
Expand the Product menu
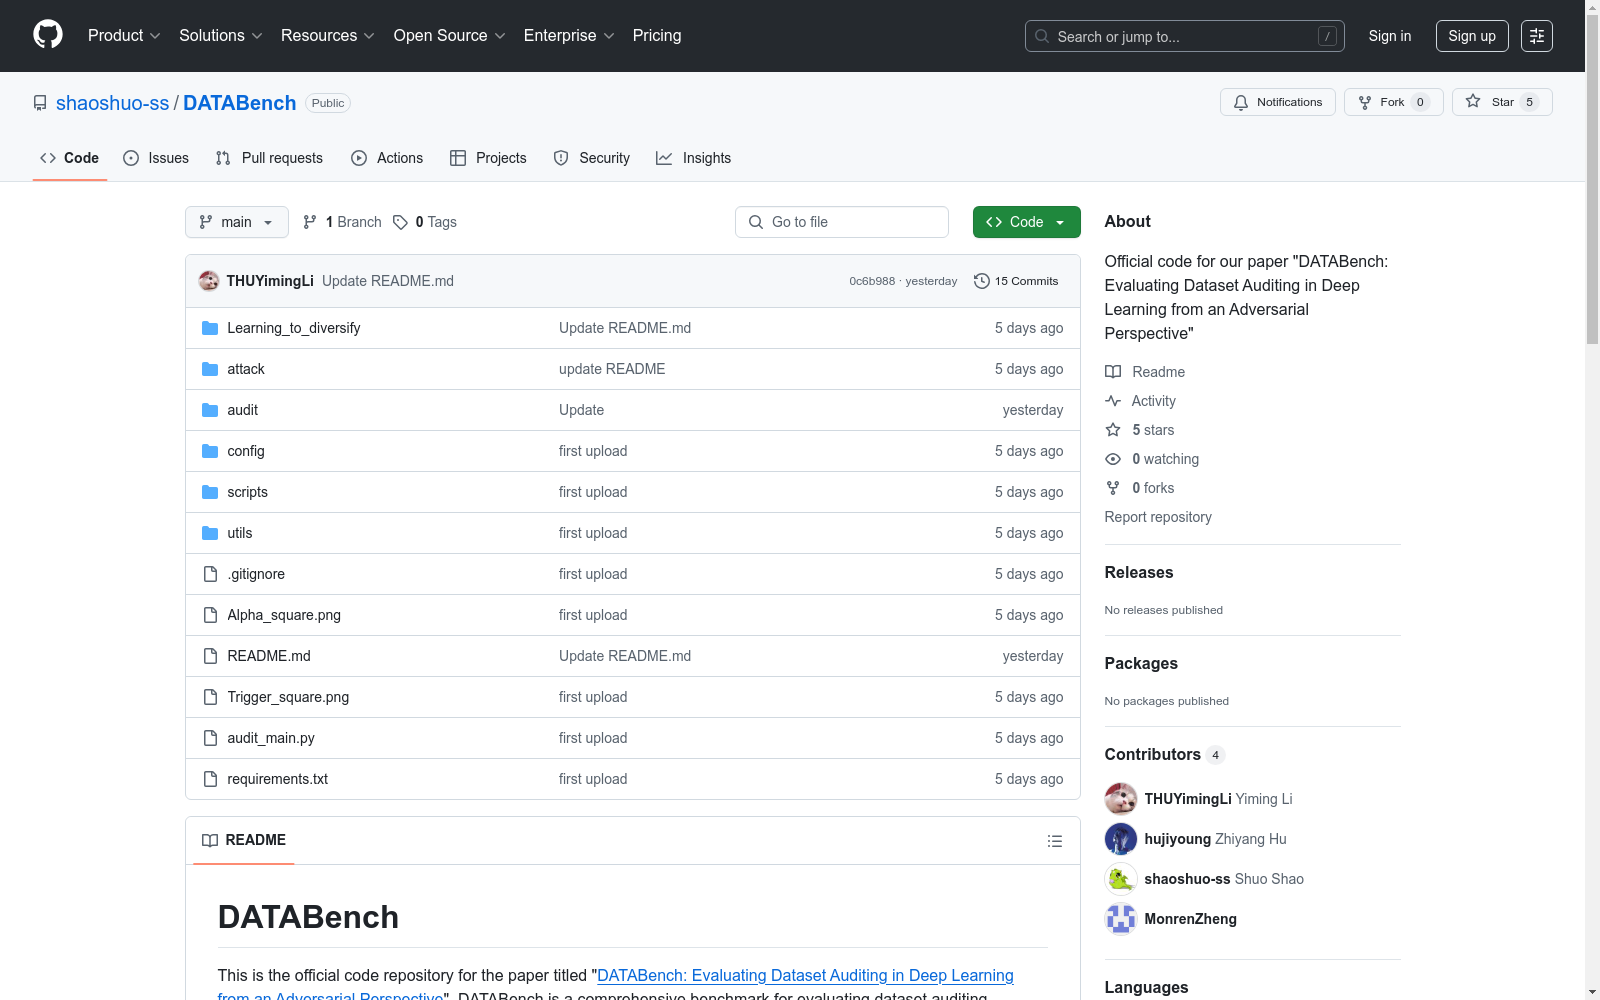point(124,36)
